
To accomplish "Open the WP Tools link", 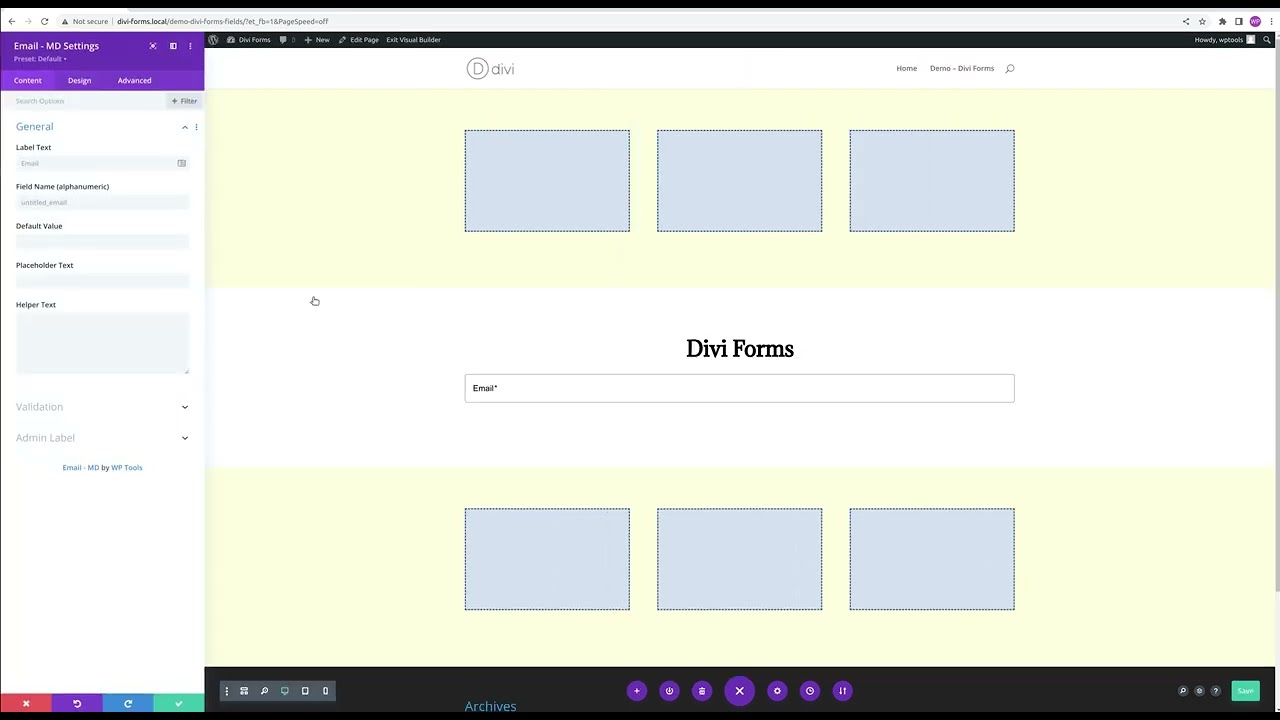I will point(127,468).
